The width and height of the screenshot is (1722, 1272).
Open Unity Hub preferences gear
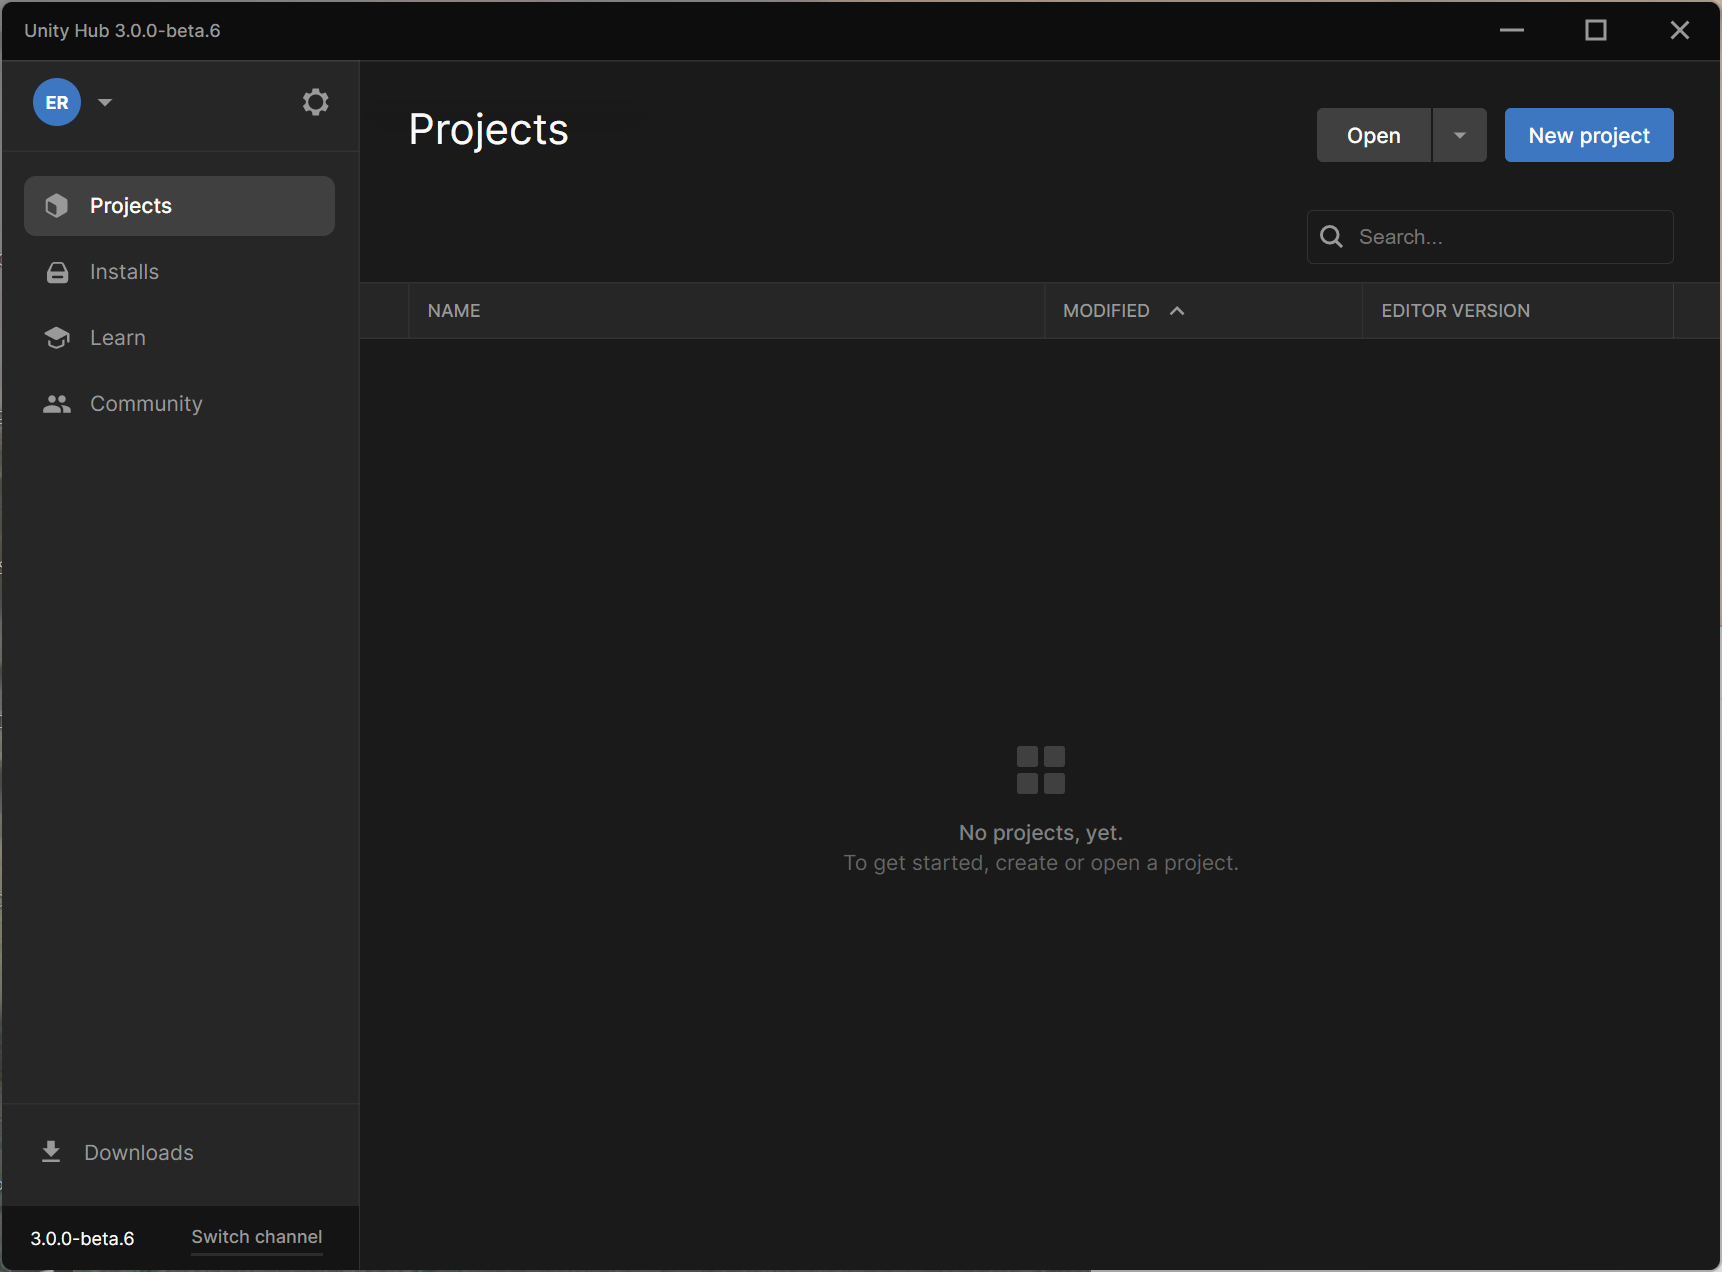pos(315,101)
